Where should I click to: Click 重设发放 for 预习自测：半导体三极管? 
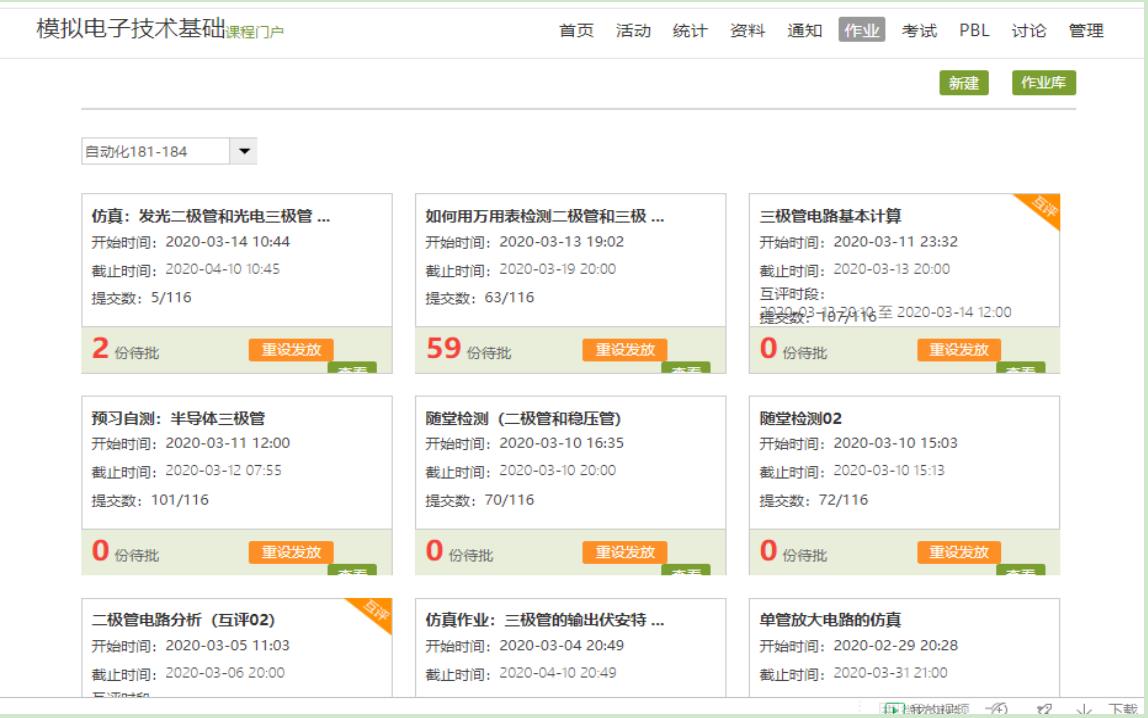coord(291,552)
